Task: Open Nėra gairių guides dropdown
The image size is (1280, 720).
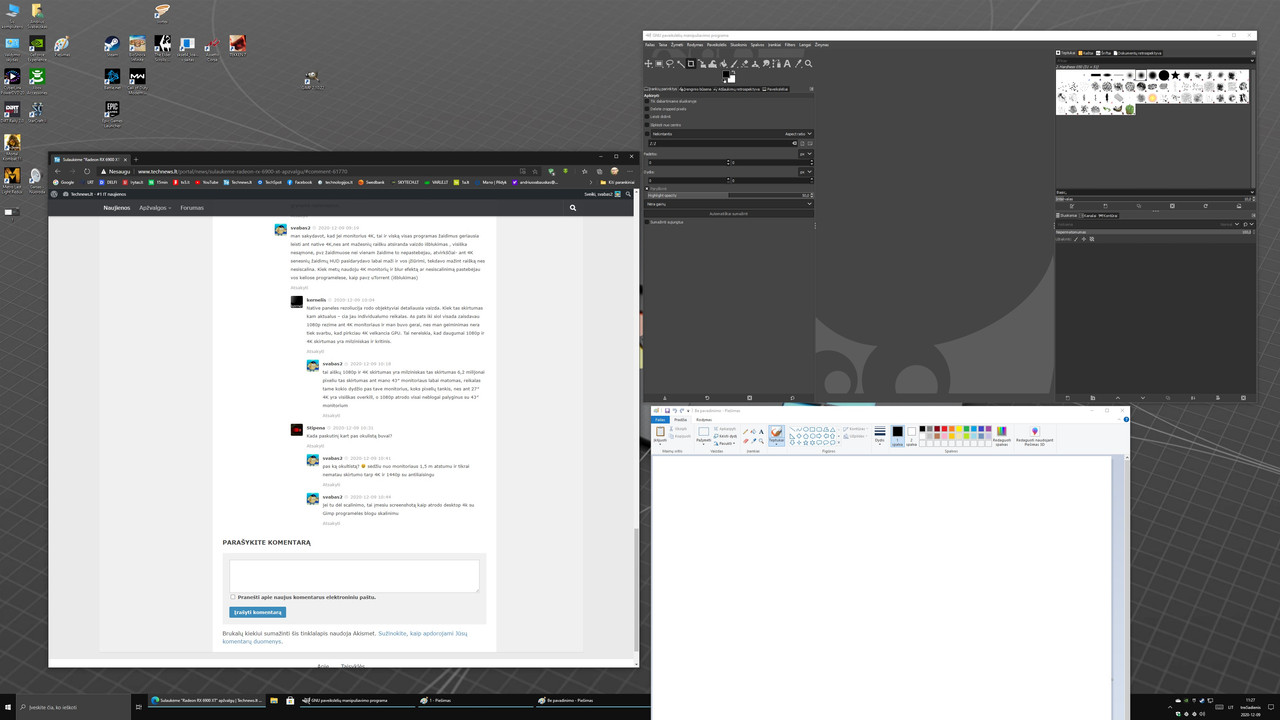Action: pyautogui.click(x=729, y=204)
